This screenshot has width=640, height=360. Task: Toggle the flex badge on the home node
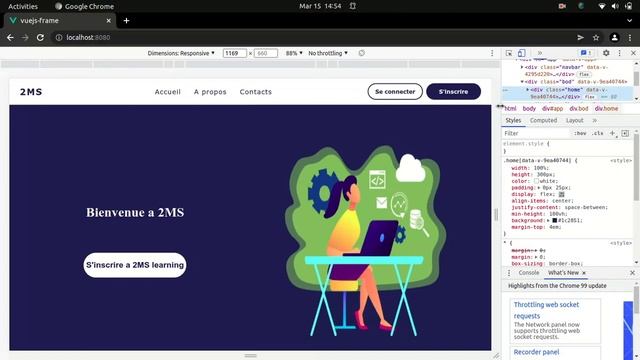click(x=589, y=97)
